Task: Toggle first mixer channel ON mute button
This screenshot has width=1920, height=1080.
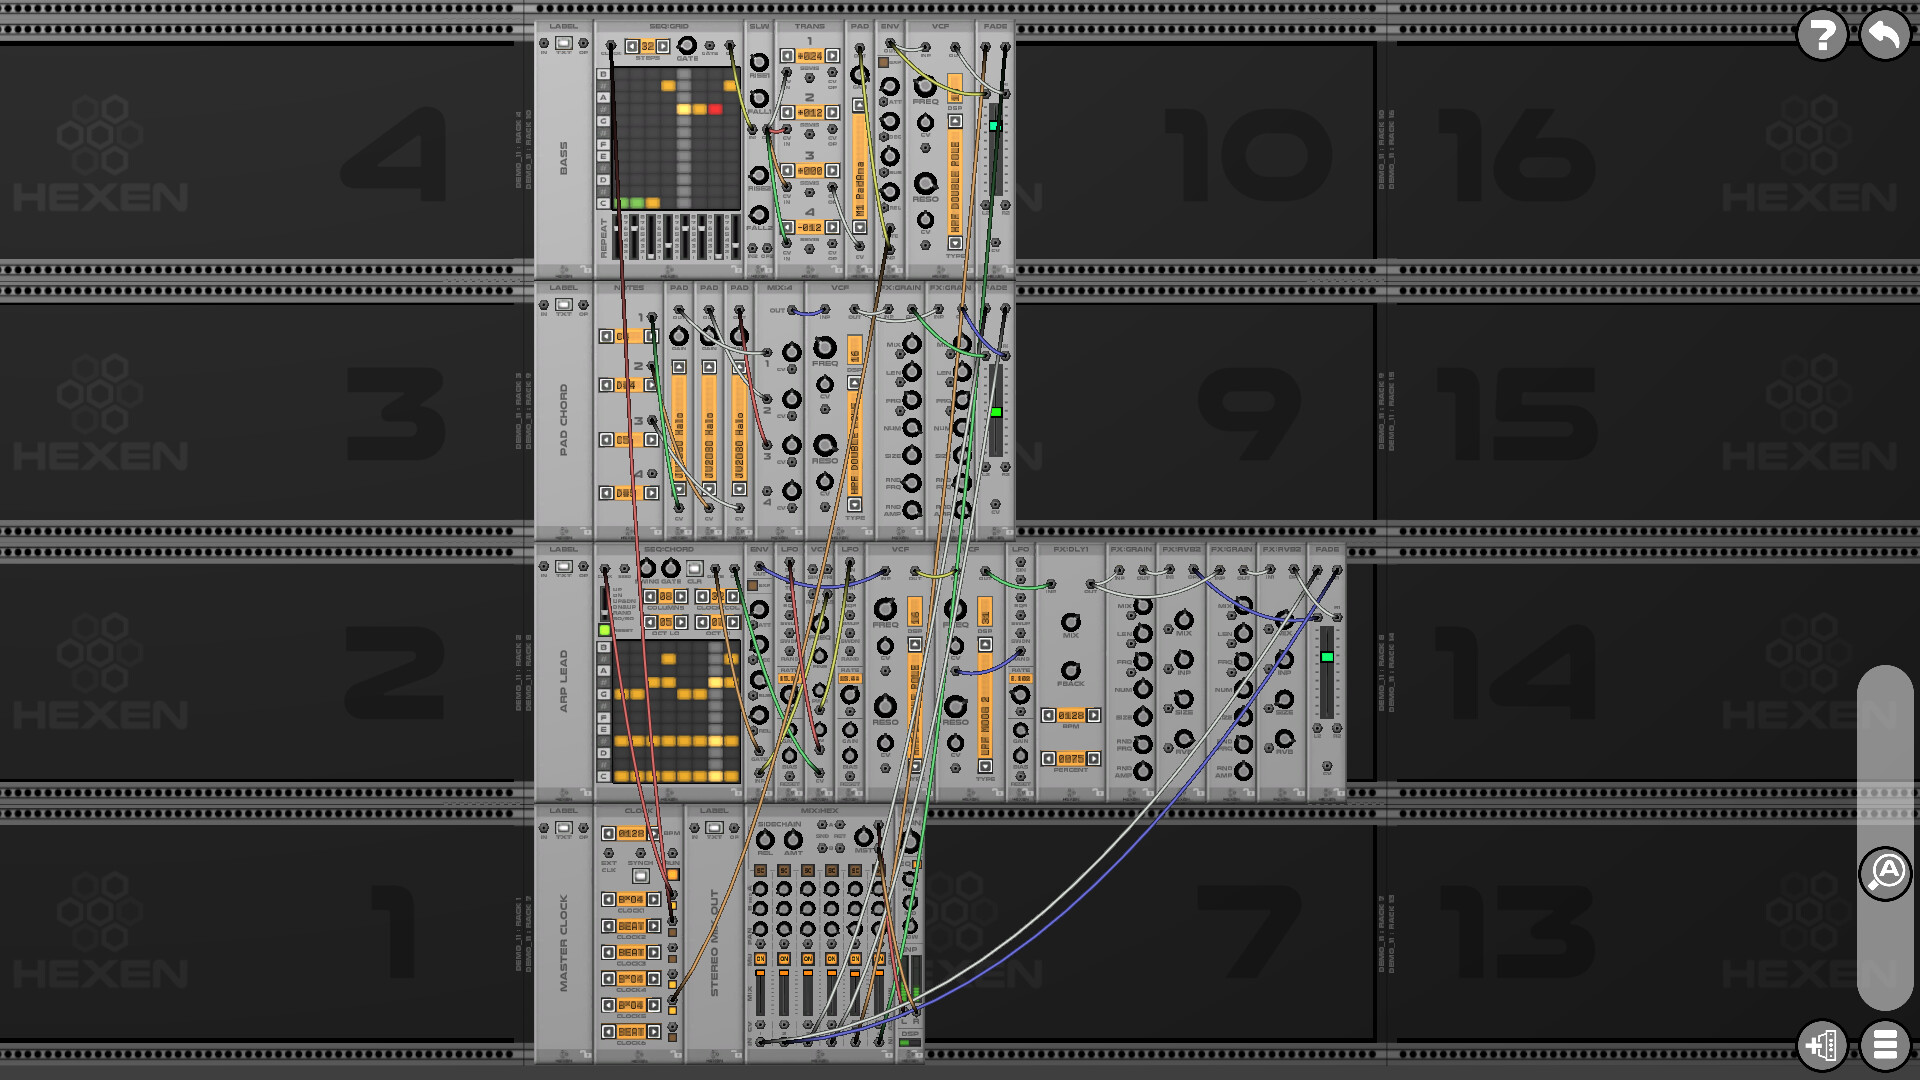Action: (x=760, y=959)
